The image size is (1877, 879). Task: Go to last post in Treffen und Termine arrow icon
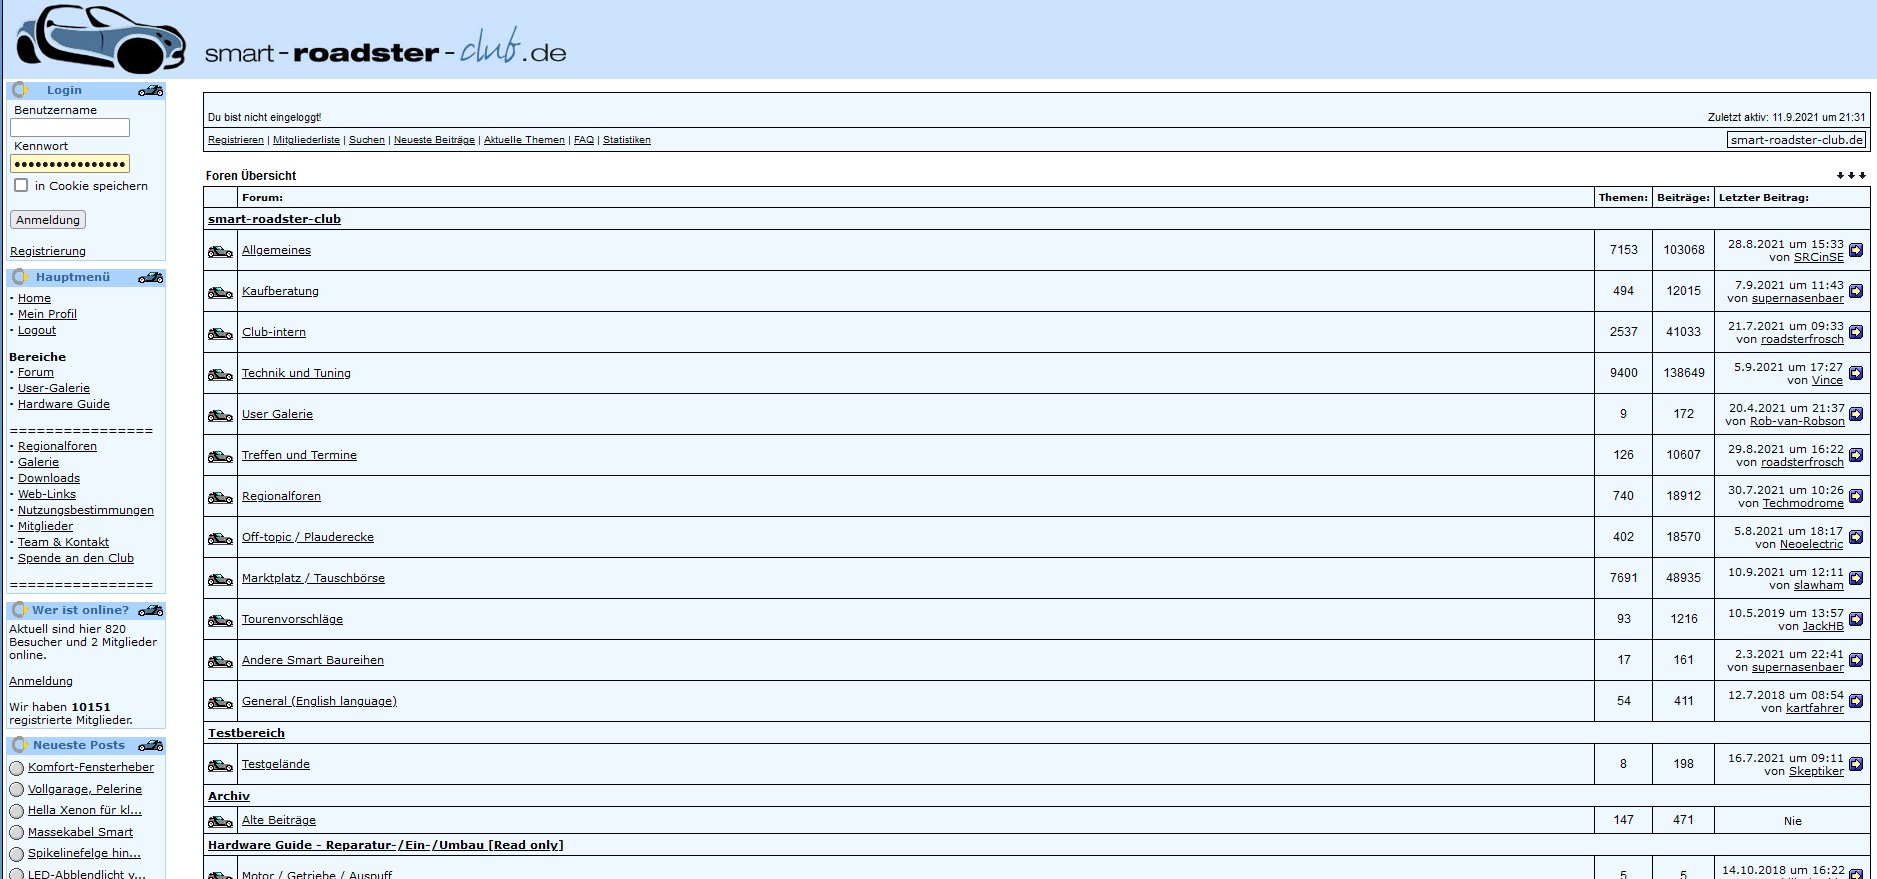pyautogui.click(x=1856, y=455)
